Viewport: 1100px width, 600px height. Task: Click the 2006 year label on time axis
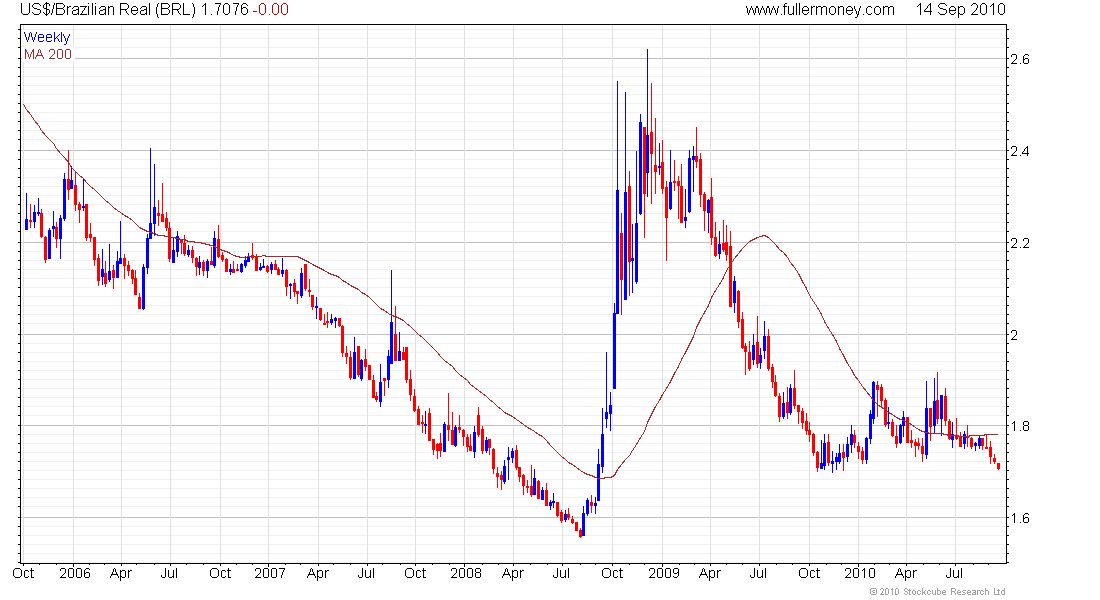coord(75,573)
